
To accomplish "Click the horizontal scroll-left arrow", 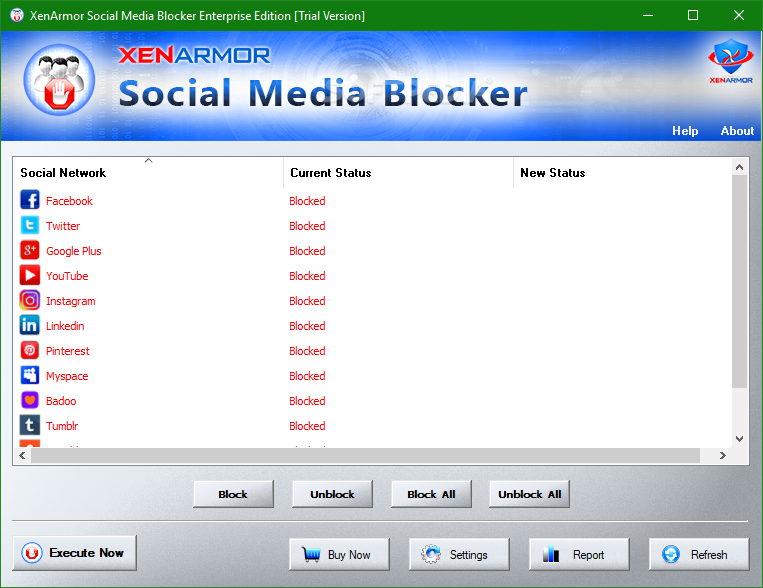I will 22,456.
